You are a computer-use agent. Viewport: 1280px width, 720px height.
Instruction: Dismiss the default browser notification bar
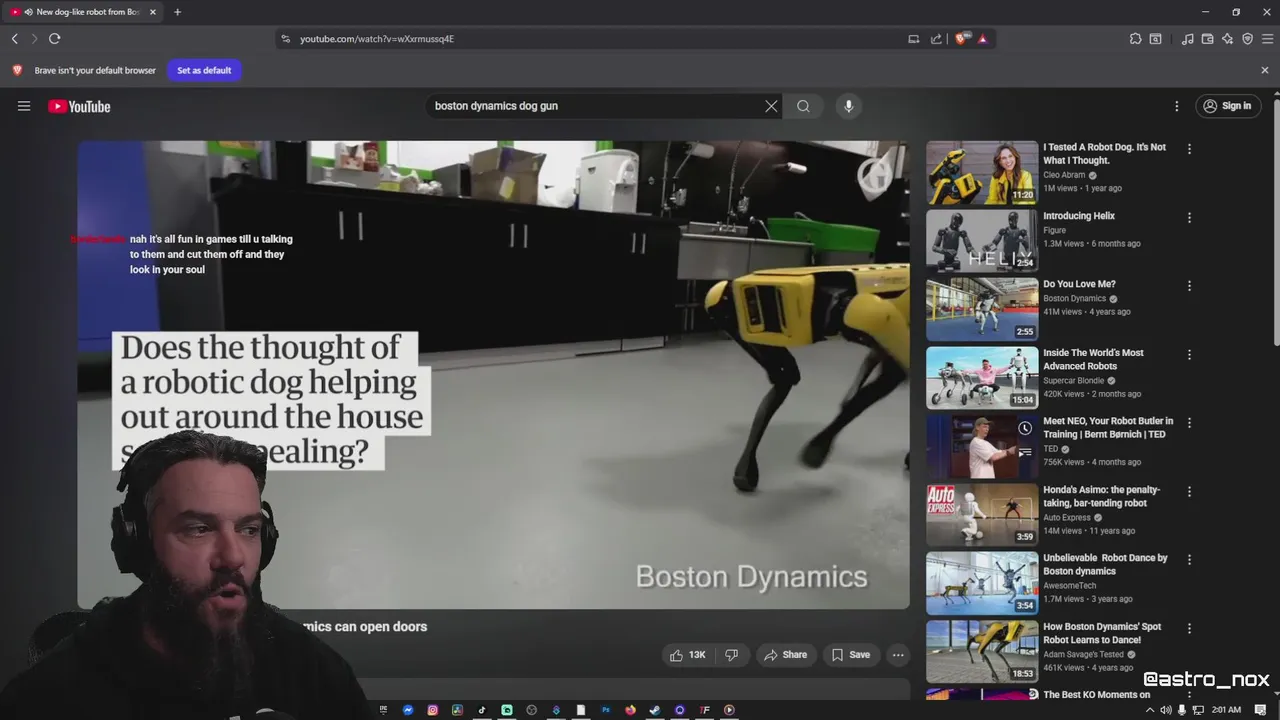click(x=1265, y=70)
